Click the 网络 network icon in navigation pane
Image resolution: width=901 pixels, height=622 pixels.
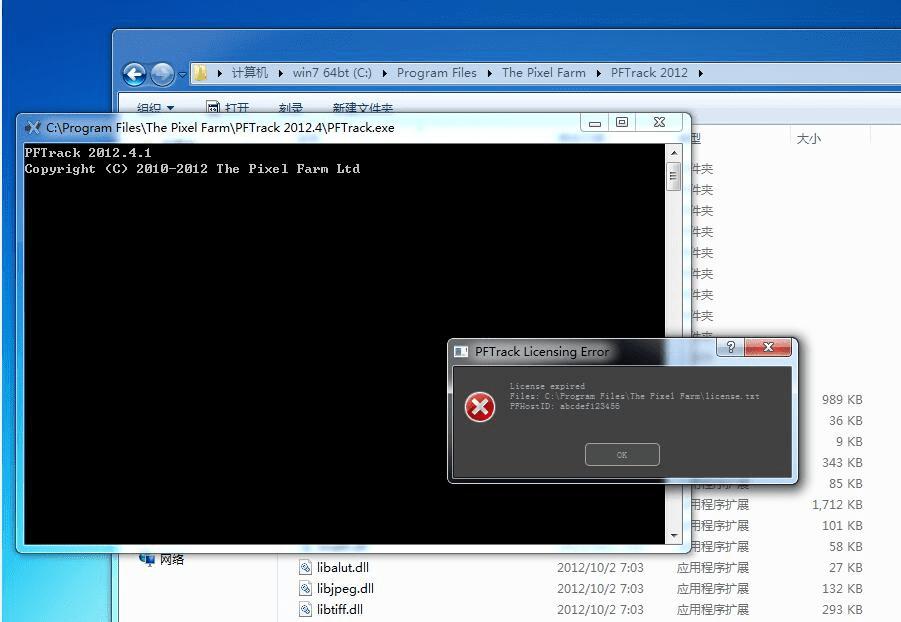(147, 559)
